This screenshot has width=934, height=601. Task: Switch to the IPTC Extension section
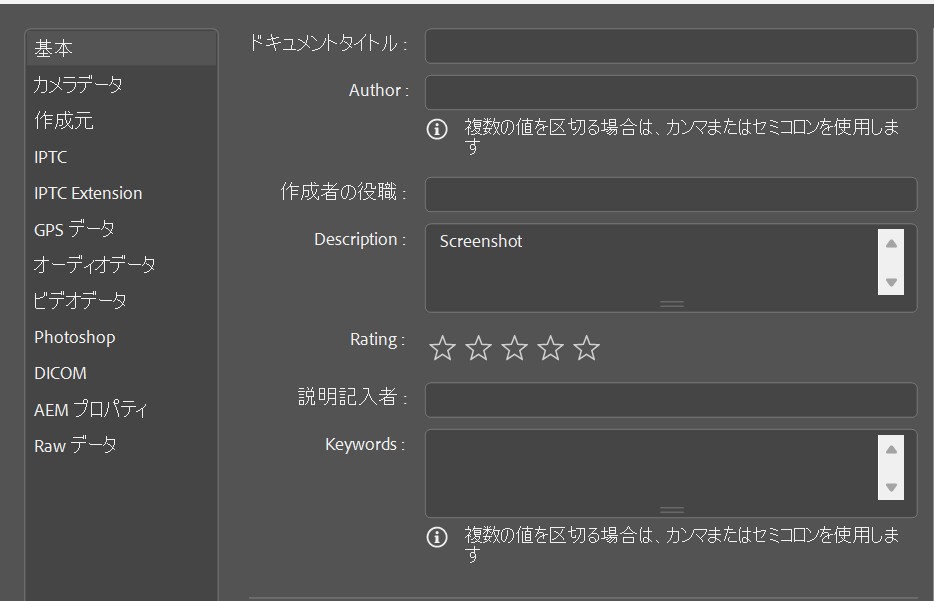[88, 193]
